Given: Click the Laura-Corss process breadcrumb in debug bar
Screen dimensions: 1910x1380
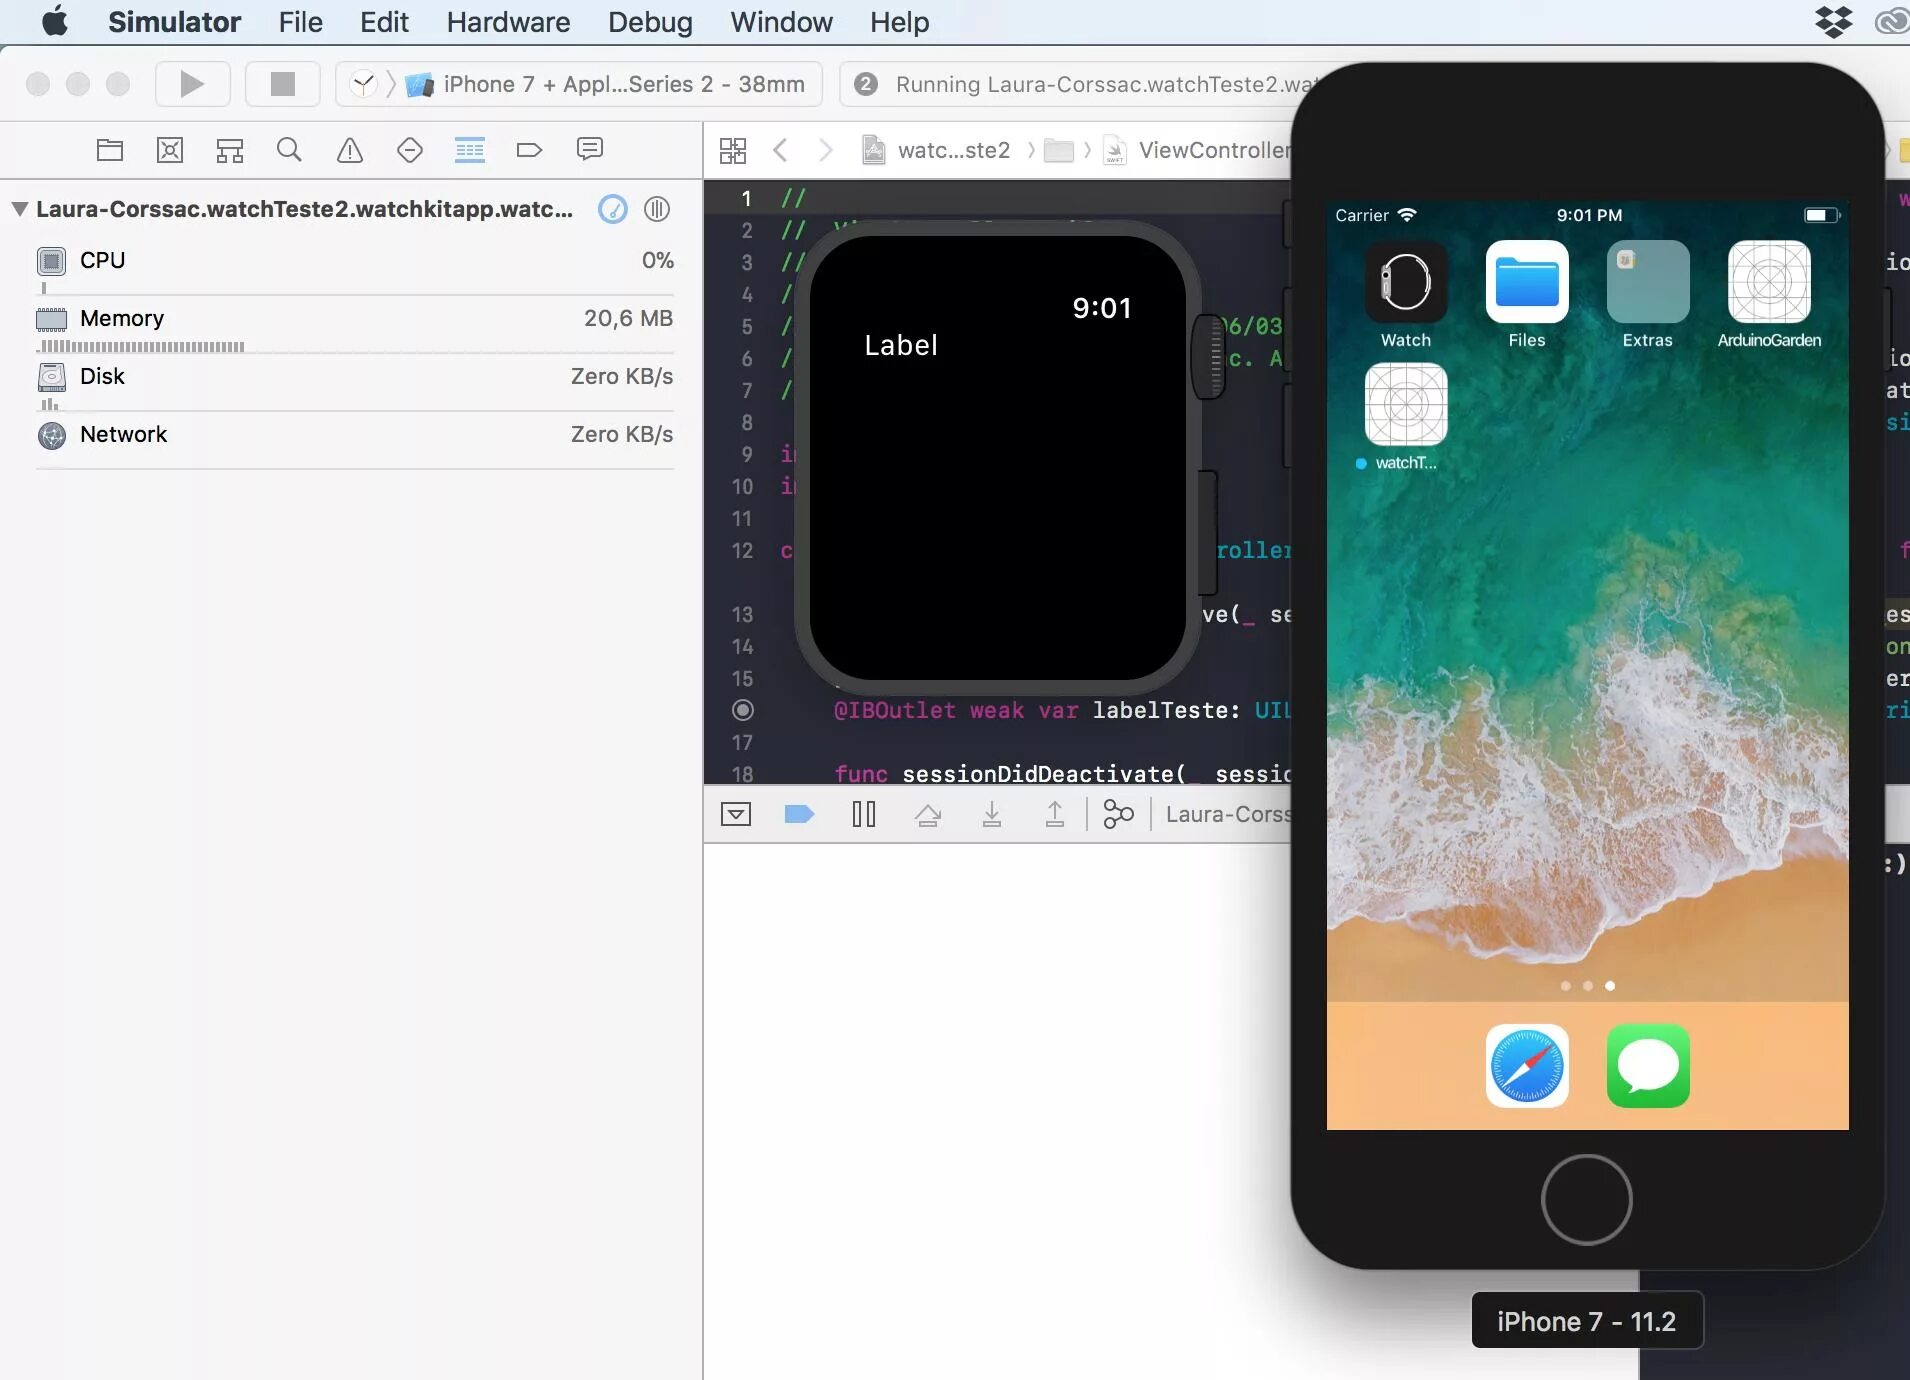Looking at the screenshot, I should [x=1228, y=814].
